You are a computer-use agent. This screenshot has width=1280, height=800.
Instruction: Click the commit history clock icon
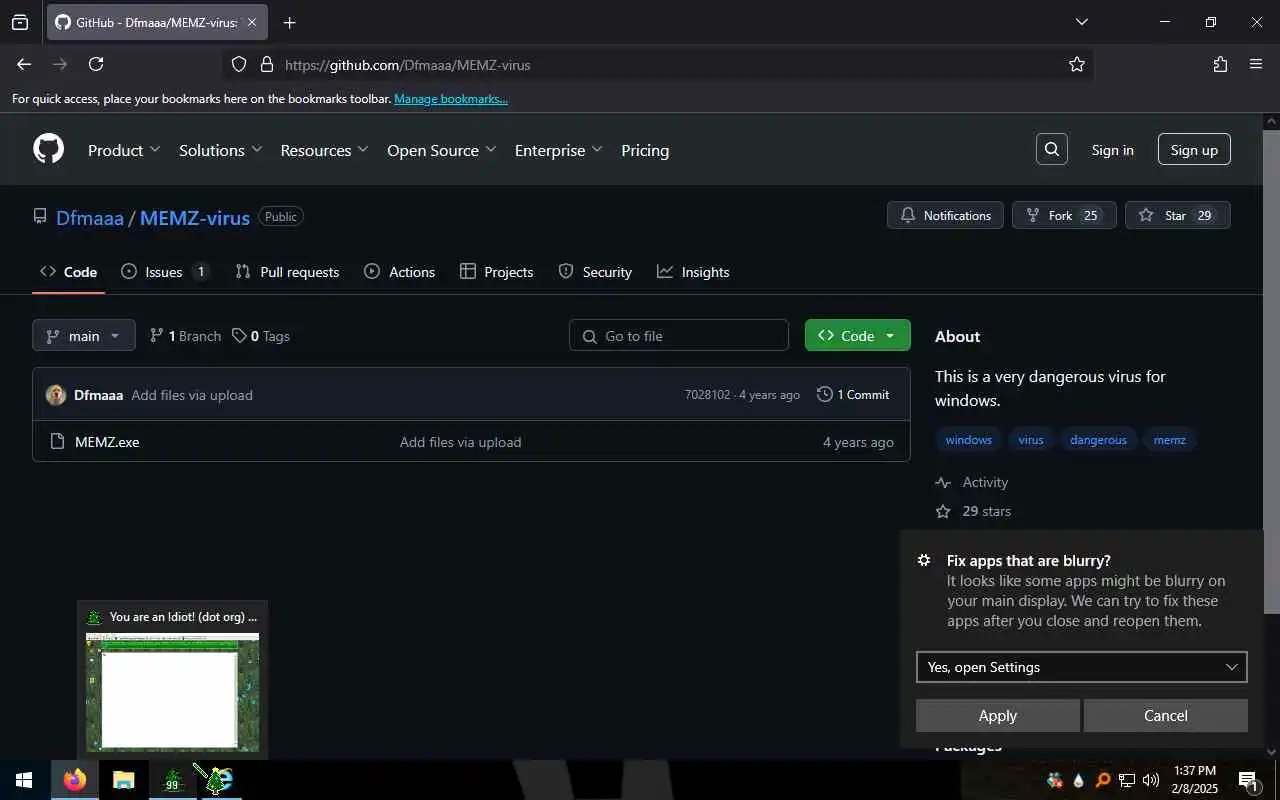click(825, 394)
